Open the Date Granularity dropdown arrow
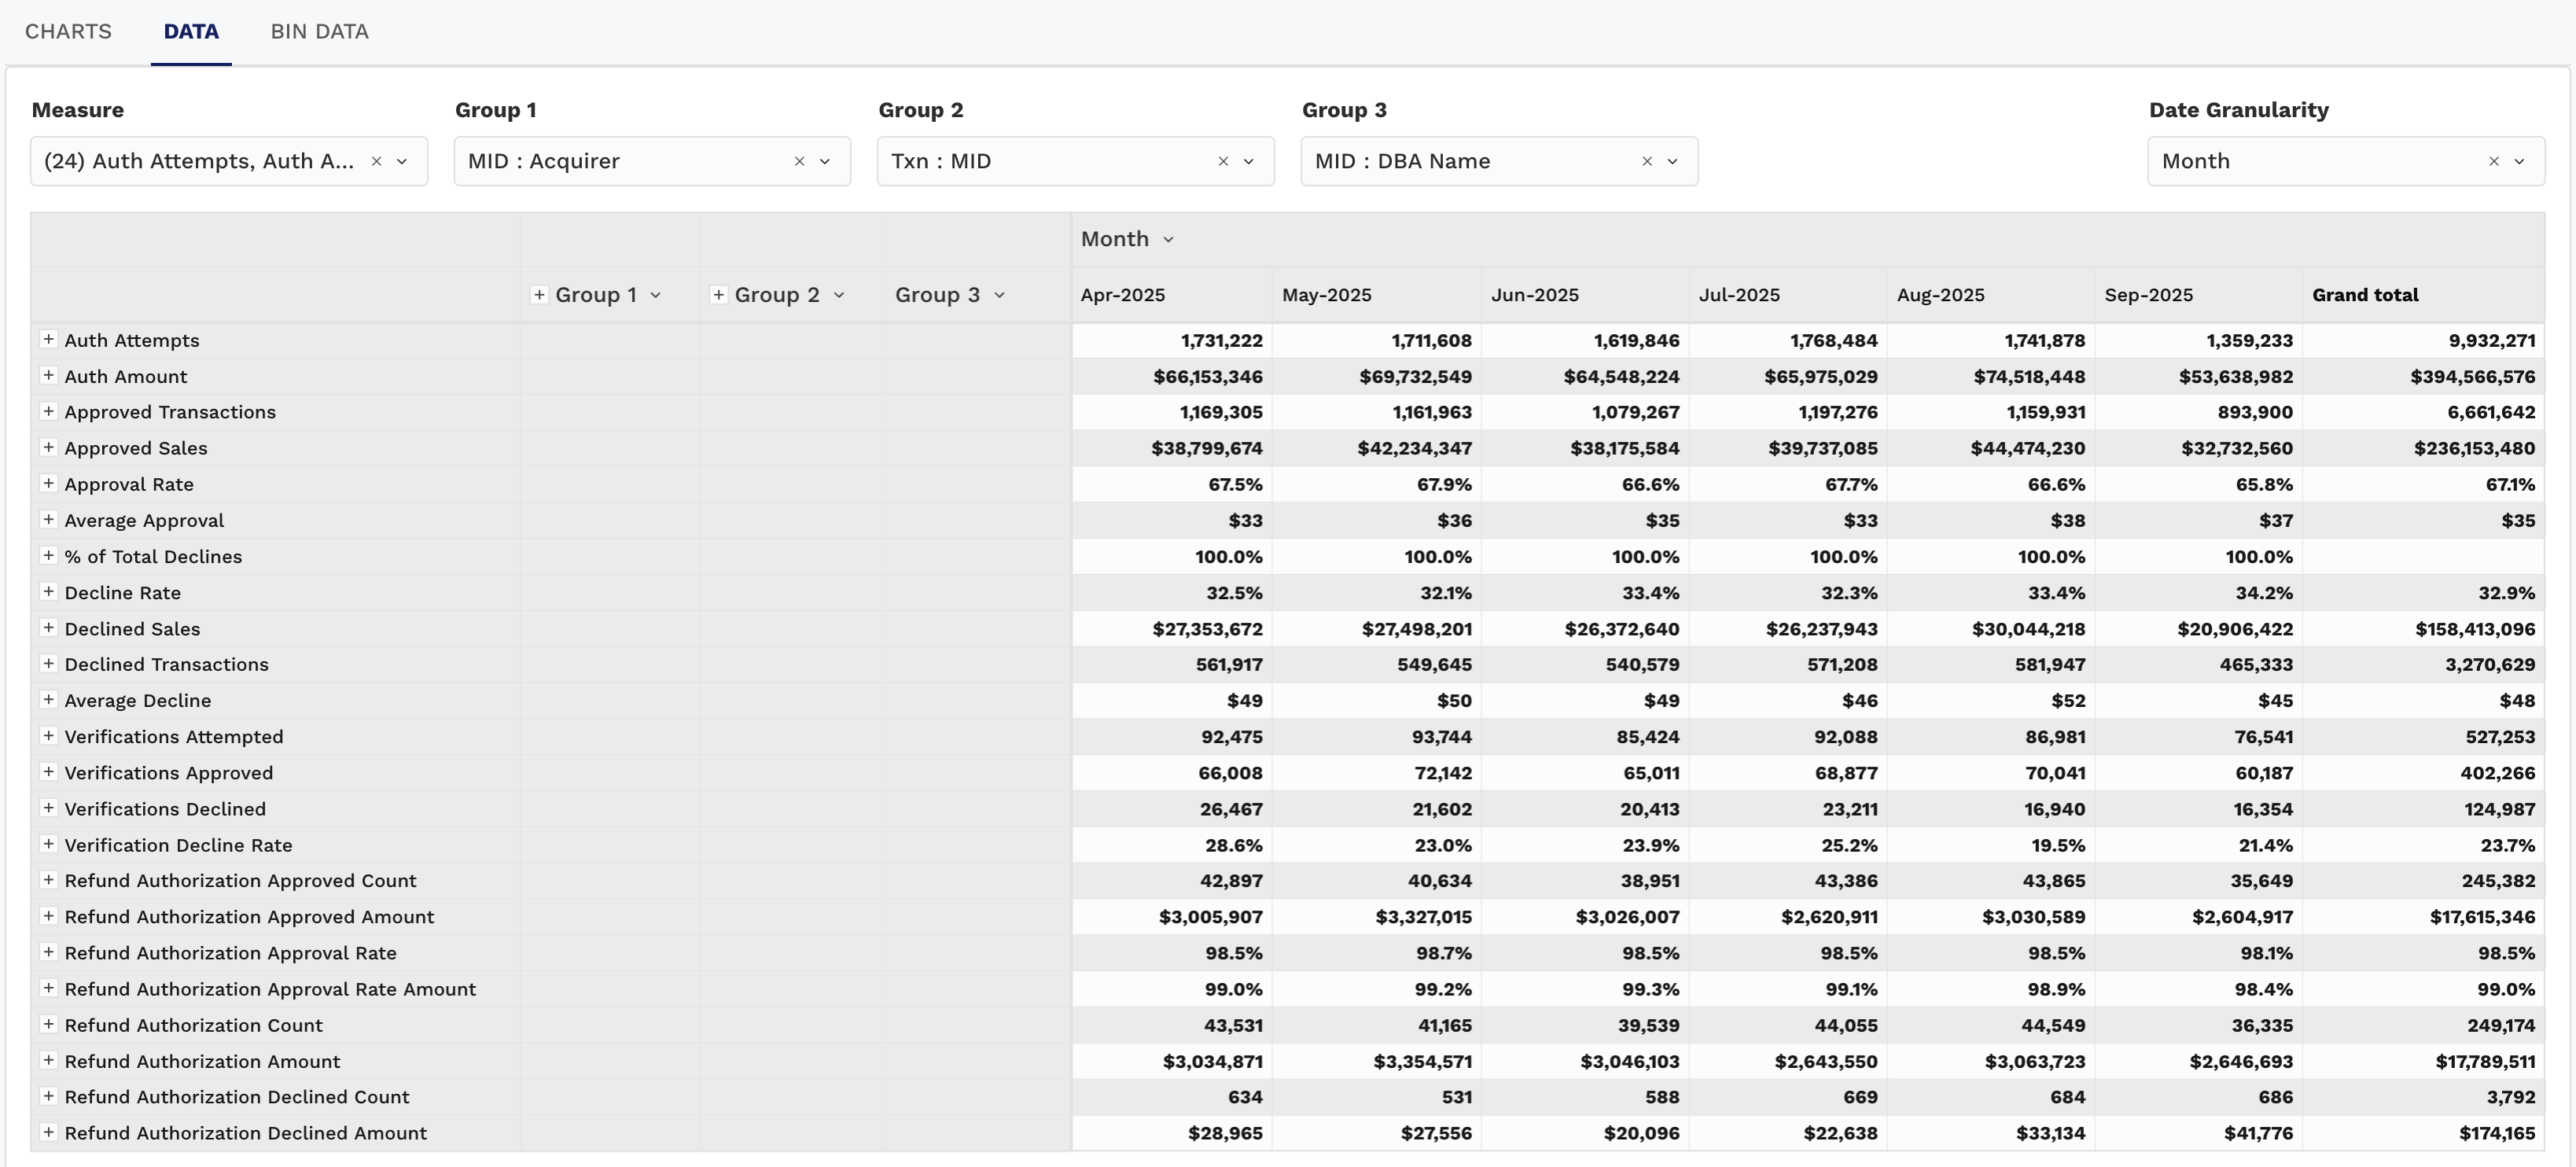2576x1167 pixels. [2519, 161]
